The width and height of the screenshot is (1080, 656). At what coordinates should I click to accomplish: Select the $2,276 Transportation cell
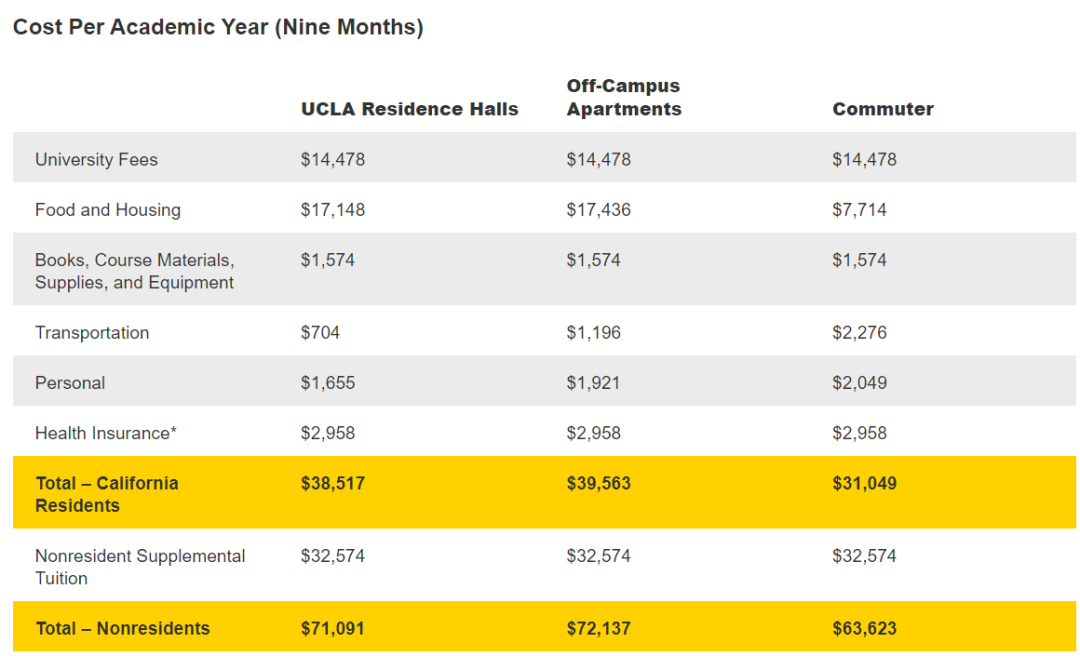point(860,332)
